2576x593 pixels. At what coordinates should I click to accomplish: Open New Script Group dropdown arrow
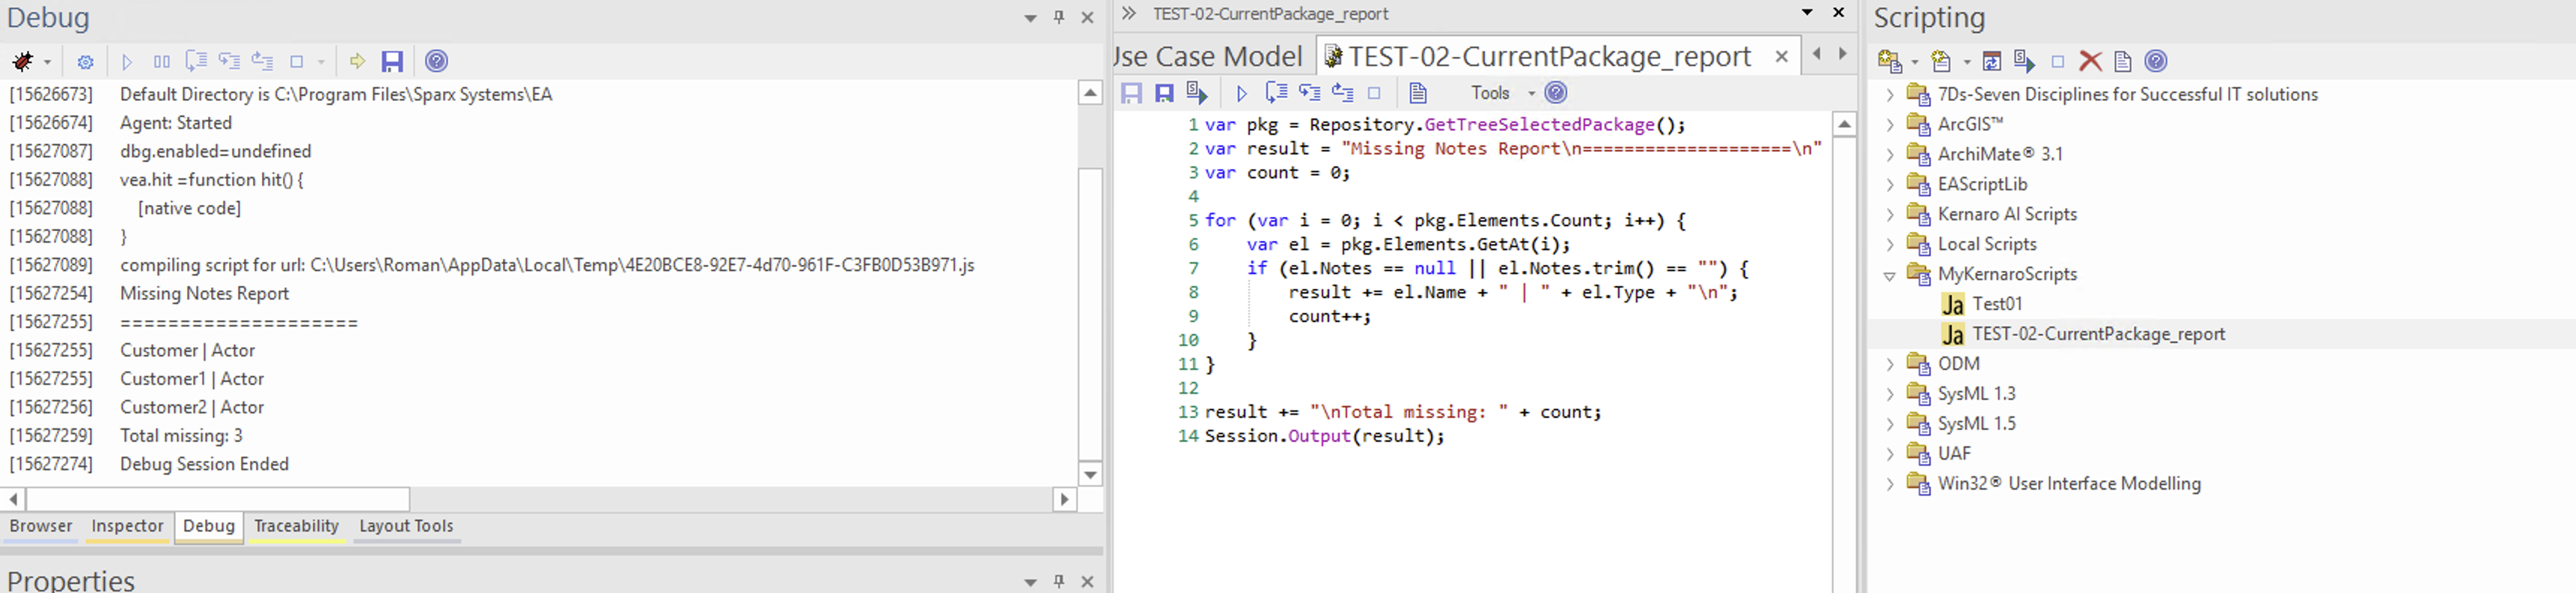pos(1914,63)
